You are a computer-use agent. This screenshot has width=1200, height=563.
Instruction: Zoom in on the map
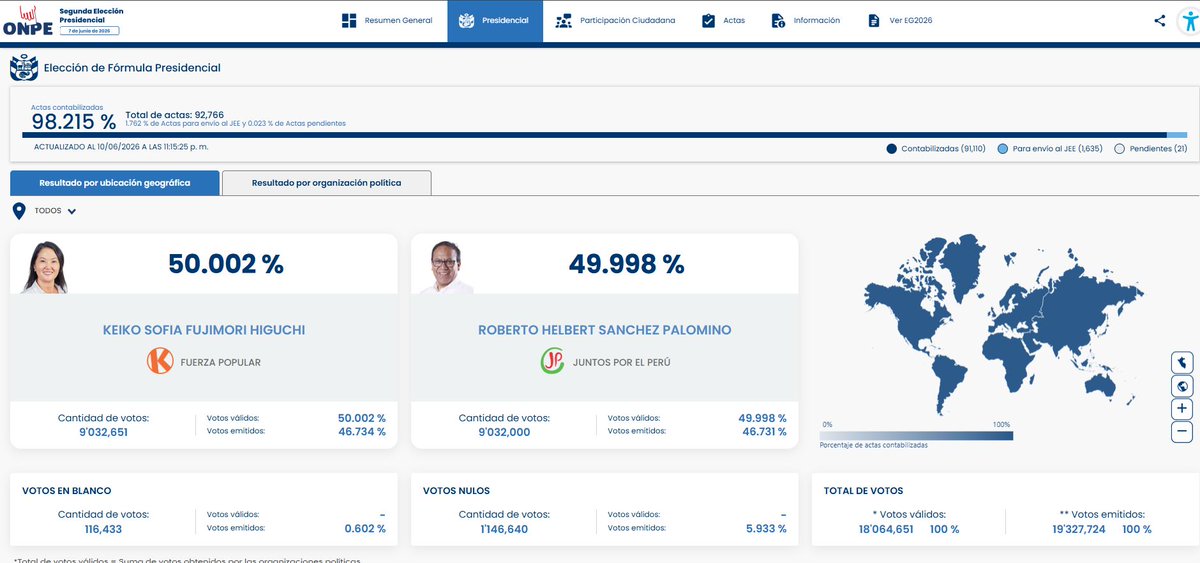1182,409
